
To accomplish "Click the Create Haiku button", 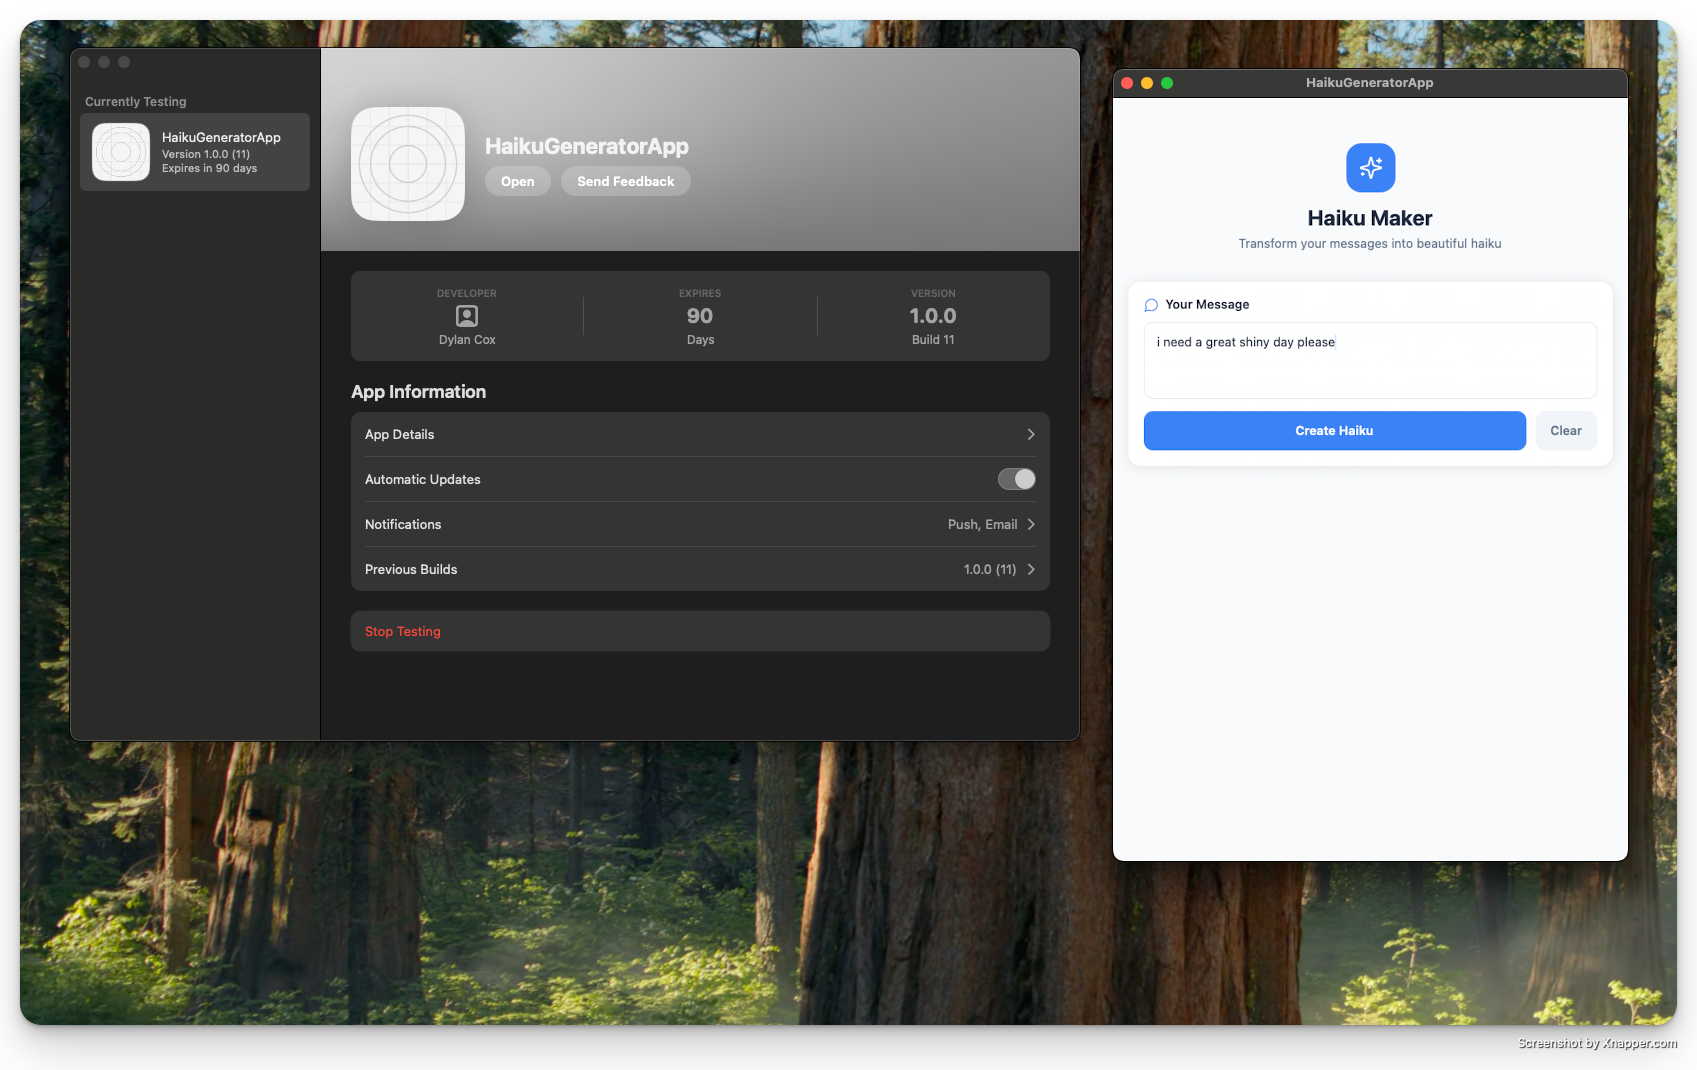I will tap(1335, 431).
